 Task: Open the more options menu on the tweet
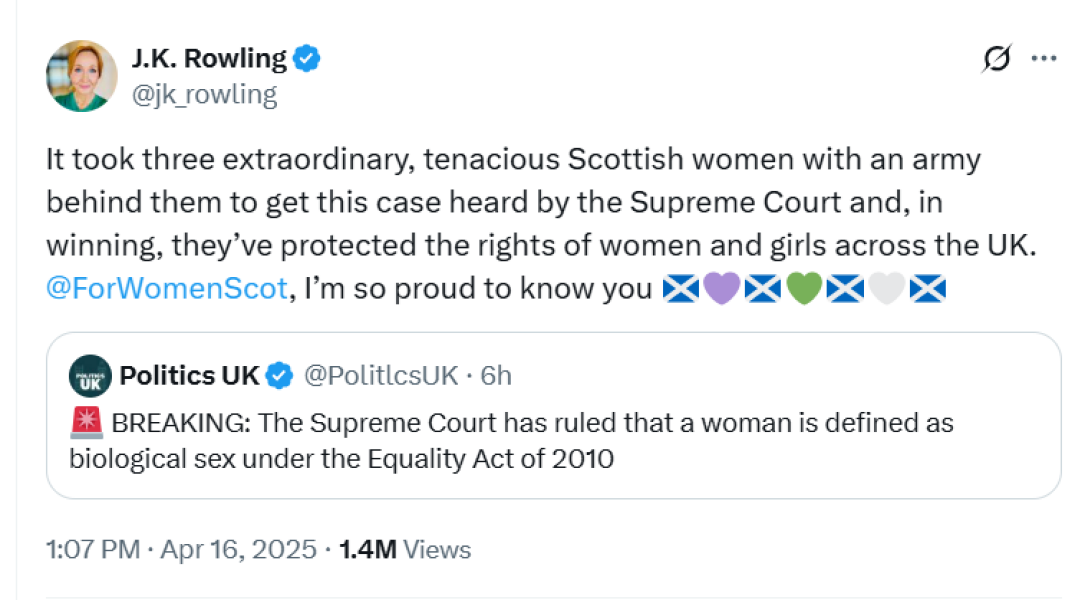tap(1044, 58)
